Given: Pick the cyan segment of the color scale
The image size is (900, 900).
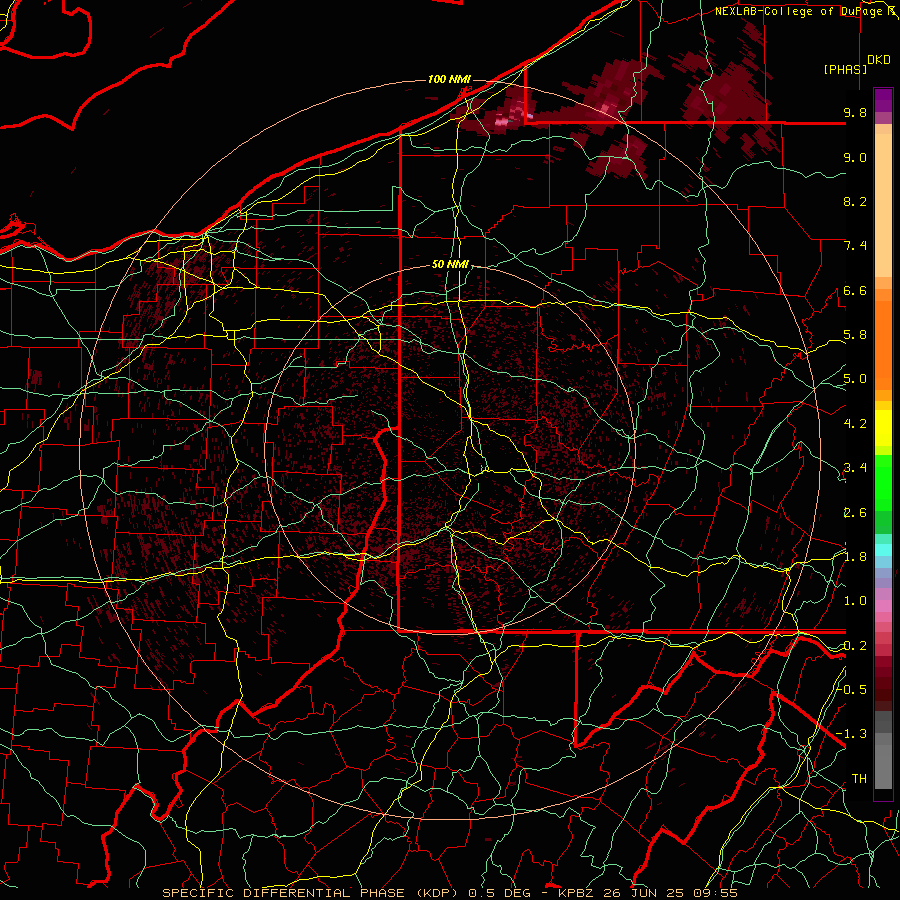Looking at the screenshot, I should [883, 549].
